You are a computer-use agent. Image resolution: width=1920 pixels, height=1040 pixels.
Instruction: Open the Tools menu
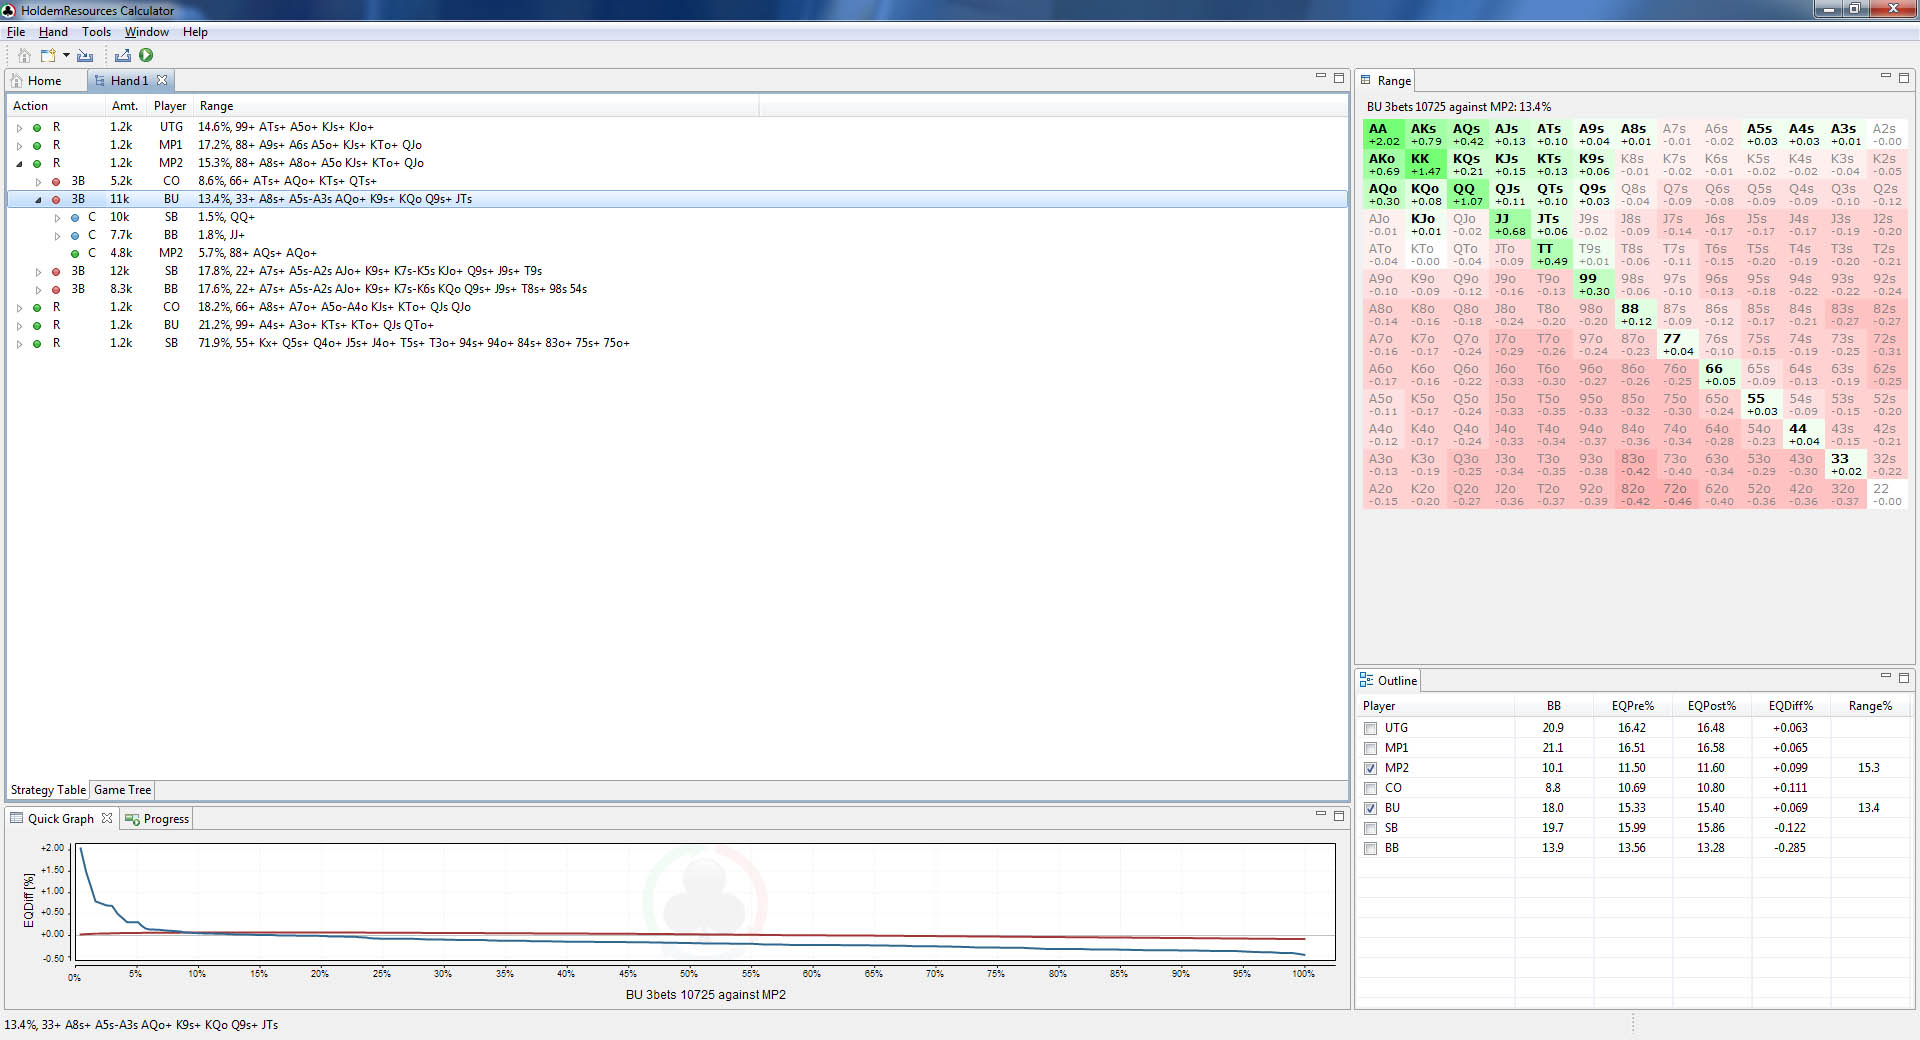[x=96, y=32]
